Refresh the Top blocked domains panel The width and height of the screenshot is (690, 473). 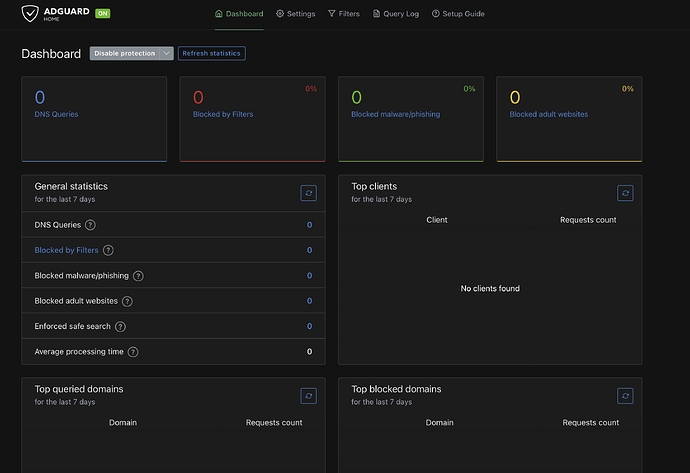point(625,396)
